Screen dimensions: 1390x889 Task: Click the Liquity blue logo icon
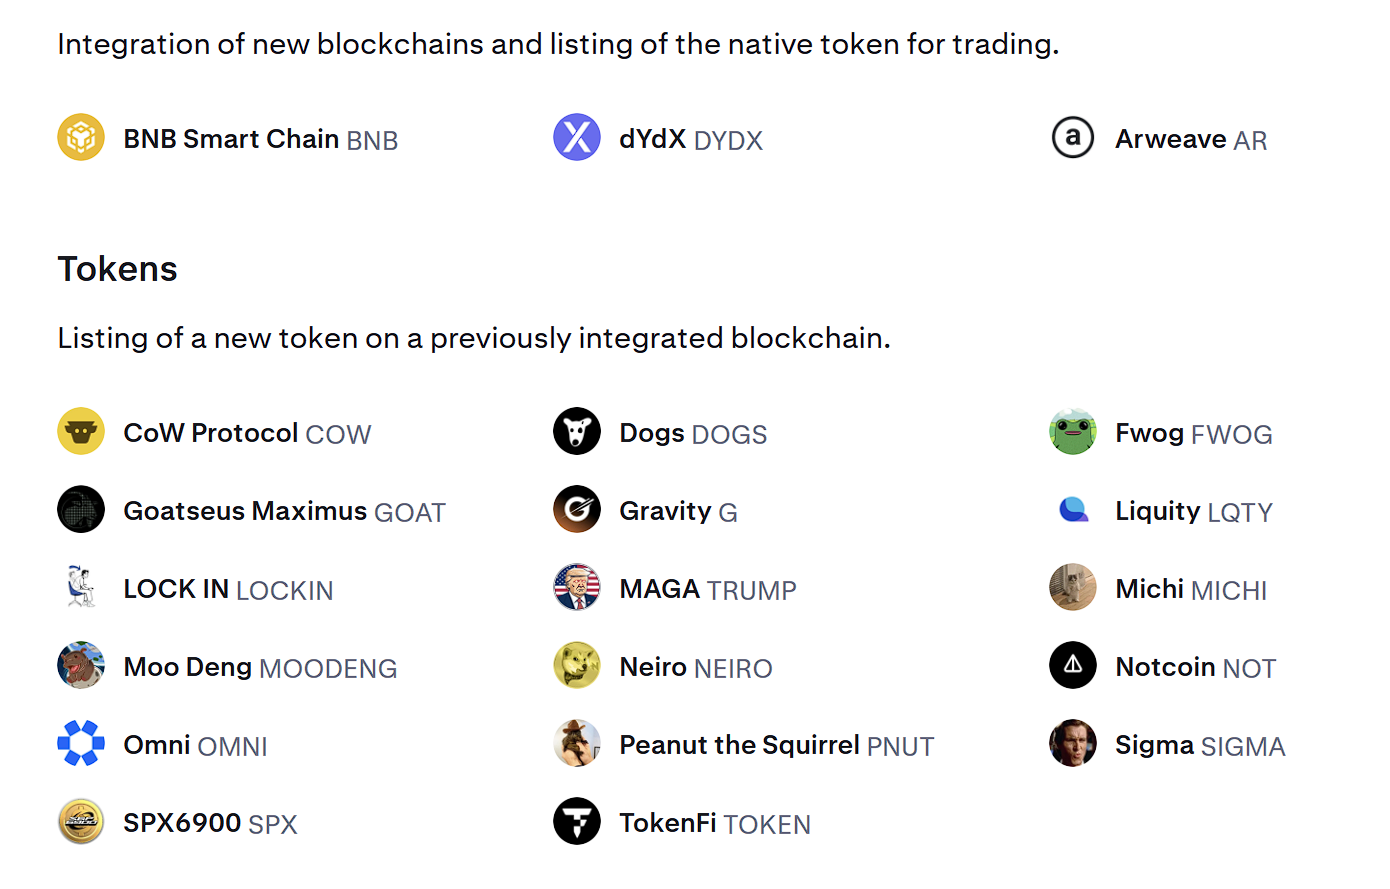pyautogui.click(x=1073, y=510)
